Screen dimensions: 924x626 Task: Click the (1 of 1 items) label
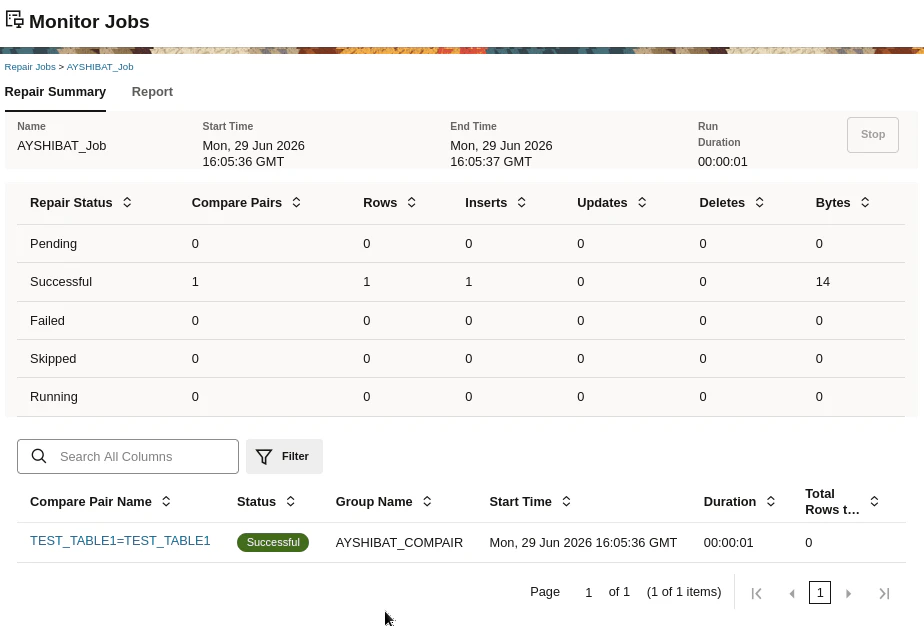coord(684,592)
